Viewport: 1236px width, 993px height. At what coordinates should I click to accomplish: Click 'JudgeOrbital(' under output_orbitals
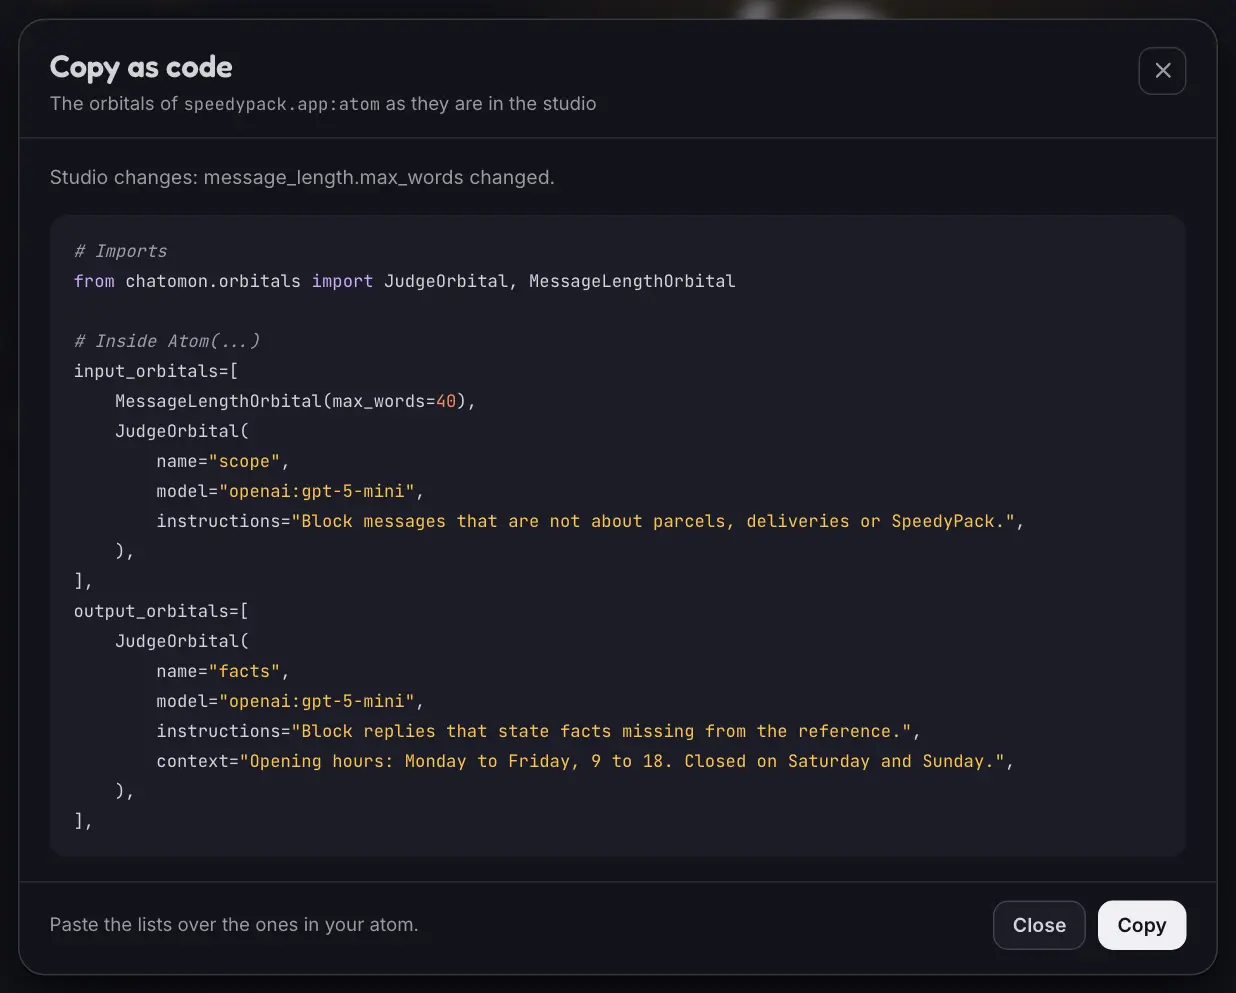pos(182,641)
